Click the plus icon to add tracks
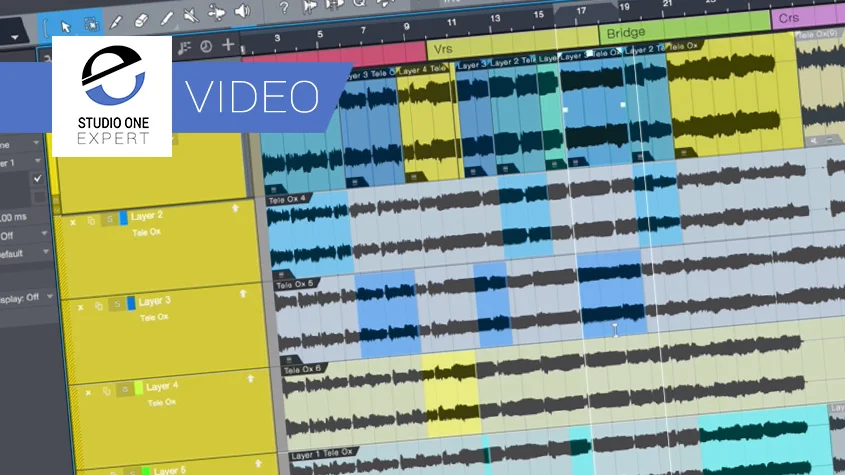The image size is (845, 475). tap(228, 44)
